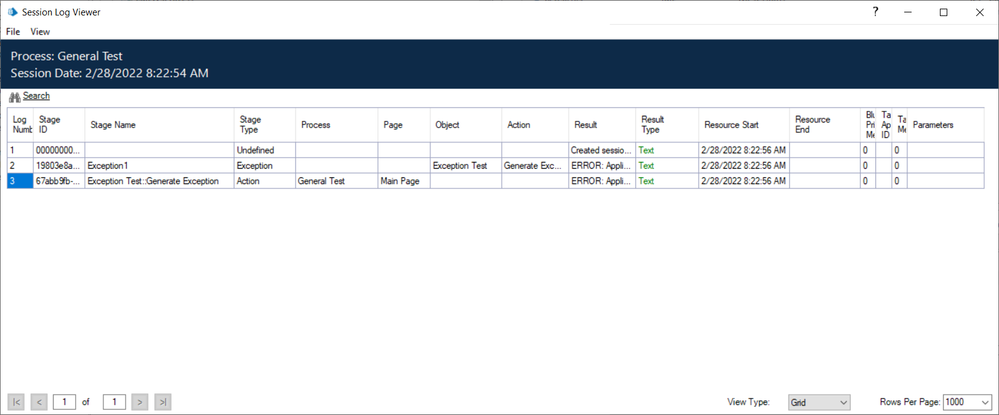Screen dimensions: 999x415
Task: Click the total pages field
Action: coord(114,402)
